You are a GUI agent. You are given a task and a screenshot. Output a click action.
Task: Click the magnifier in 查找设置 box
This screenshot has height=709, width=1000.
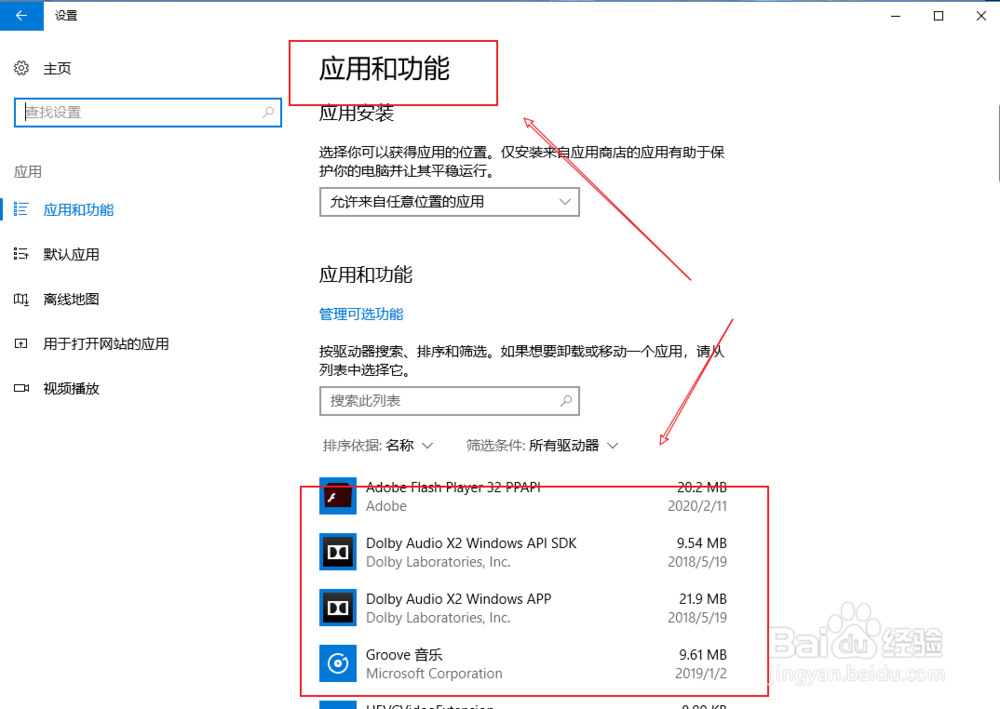(268, 112)
